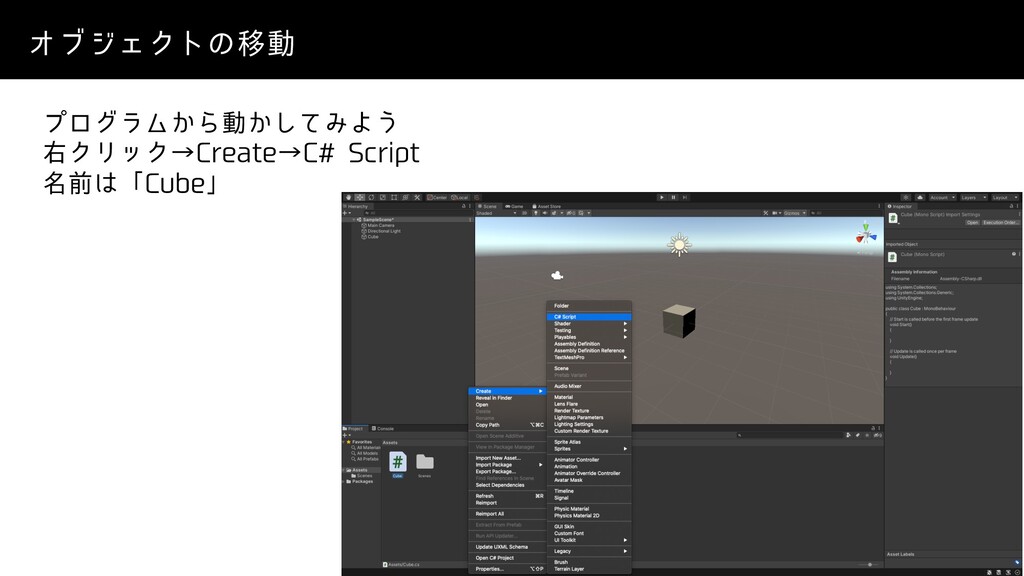Click the Execution Order button
The image size is (1024, 576).
click(1001, 223)
